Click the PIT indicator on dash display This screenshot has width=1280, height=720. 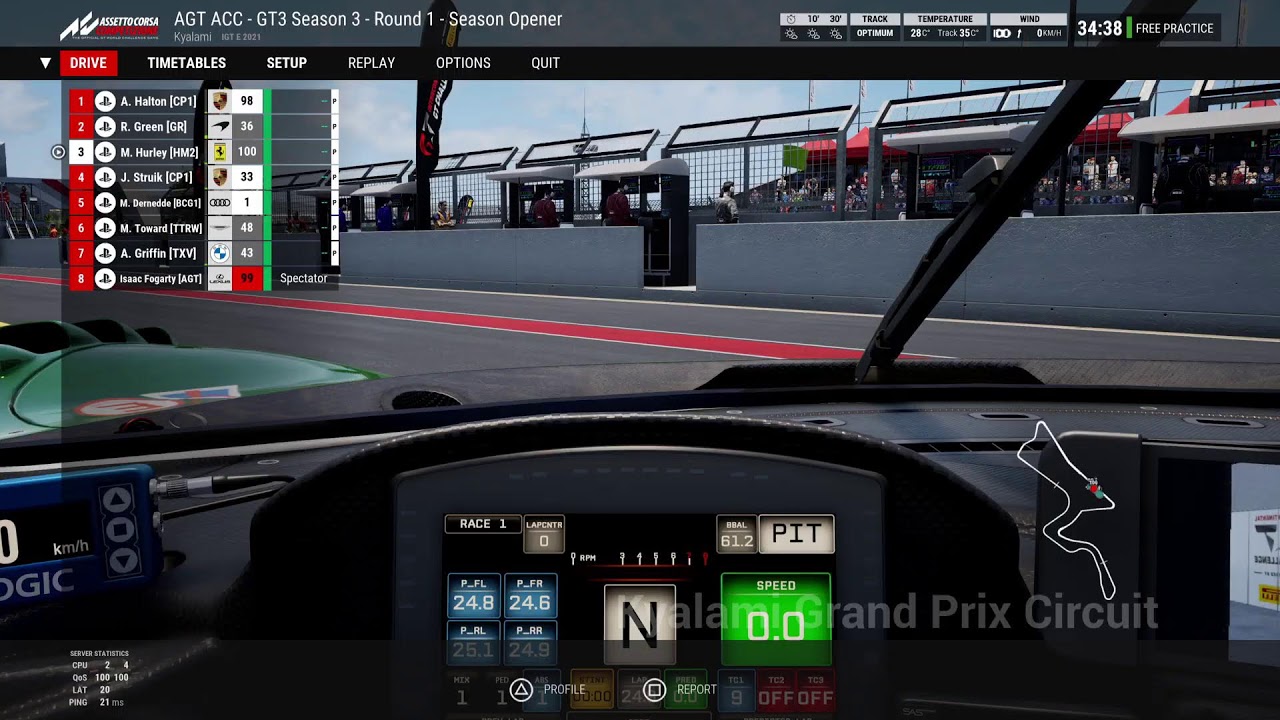pyautogui.click(x=796, y=534)
